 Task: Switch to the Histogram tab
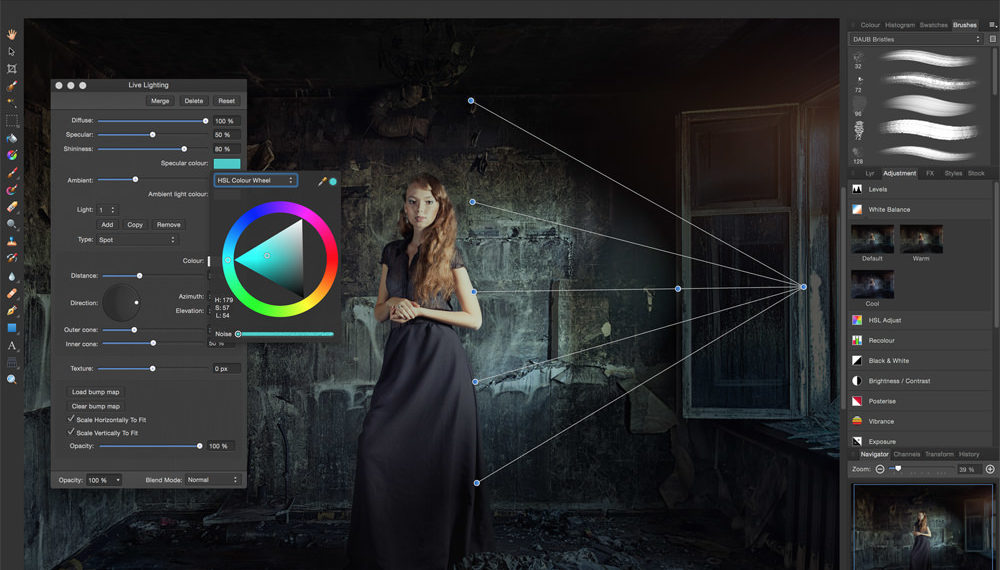(899, 25)
